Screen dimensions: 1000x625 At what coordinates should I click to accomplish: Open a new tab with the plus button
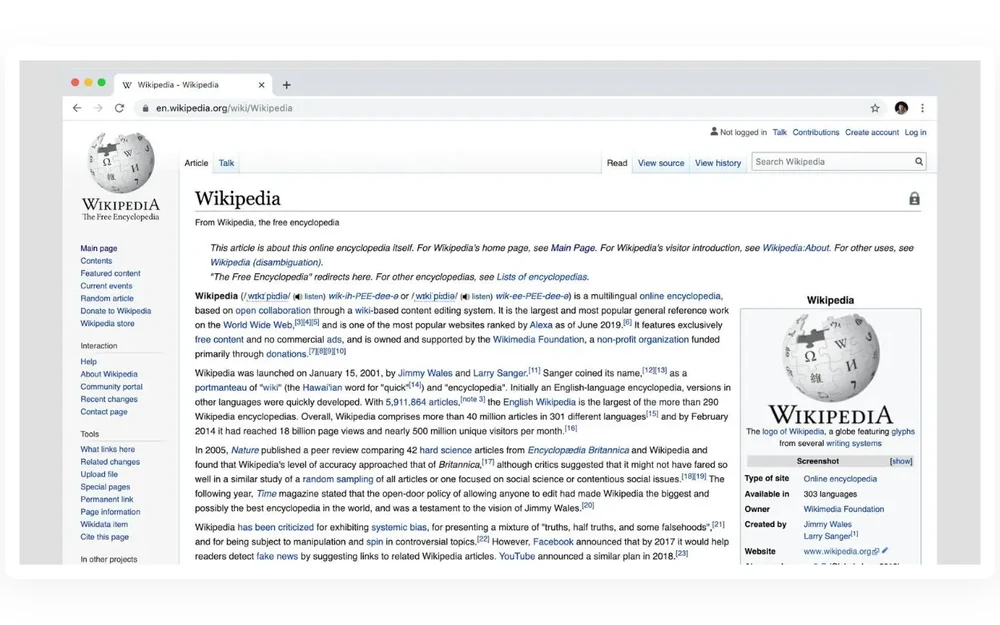(286, 85)
